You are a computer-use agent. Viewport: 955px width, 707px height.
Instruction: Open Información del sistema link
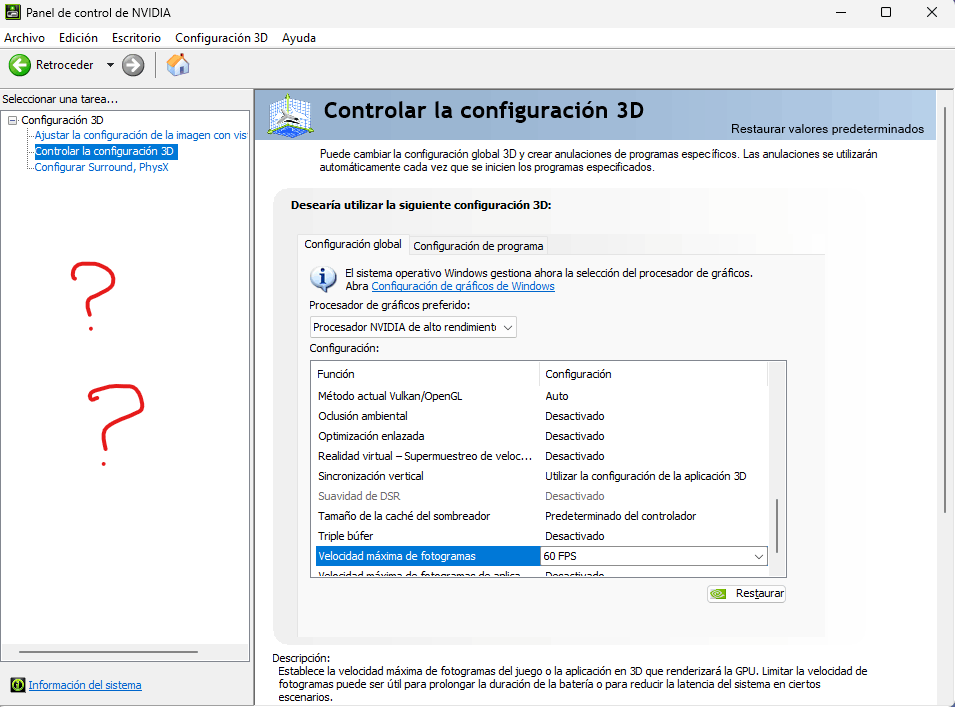tap(85, 685)
